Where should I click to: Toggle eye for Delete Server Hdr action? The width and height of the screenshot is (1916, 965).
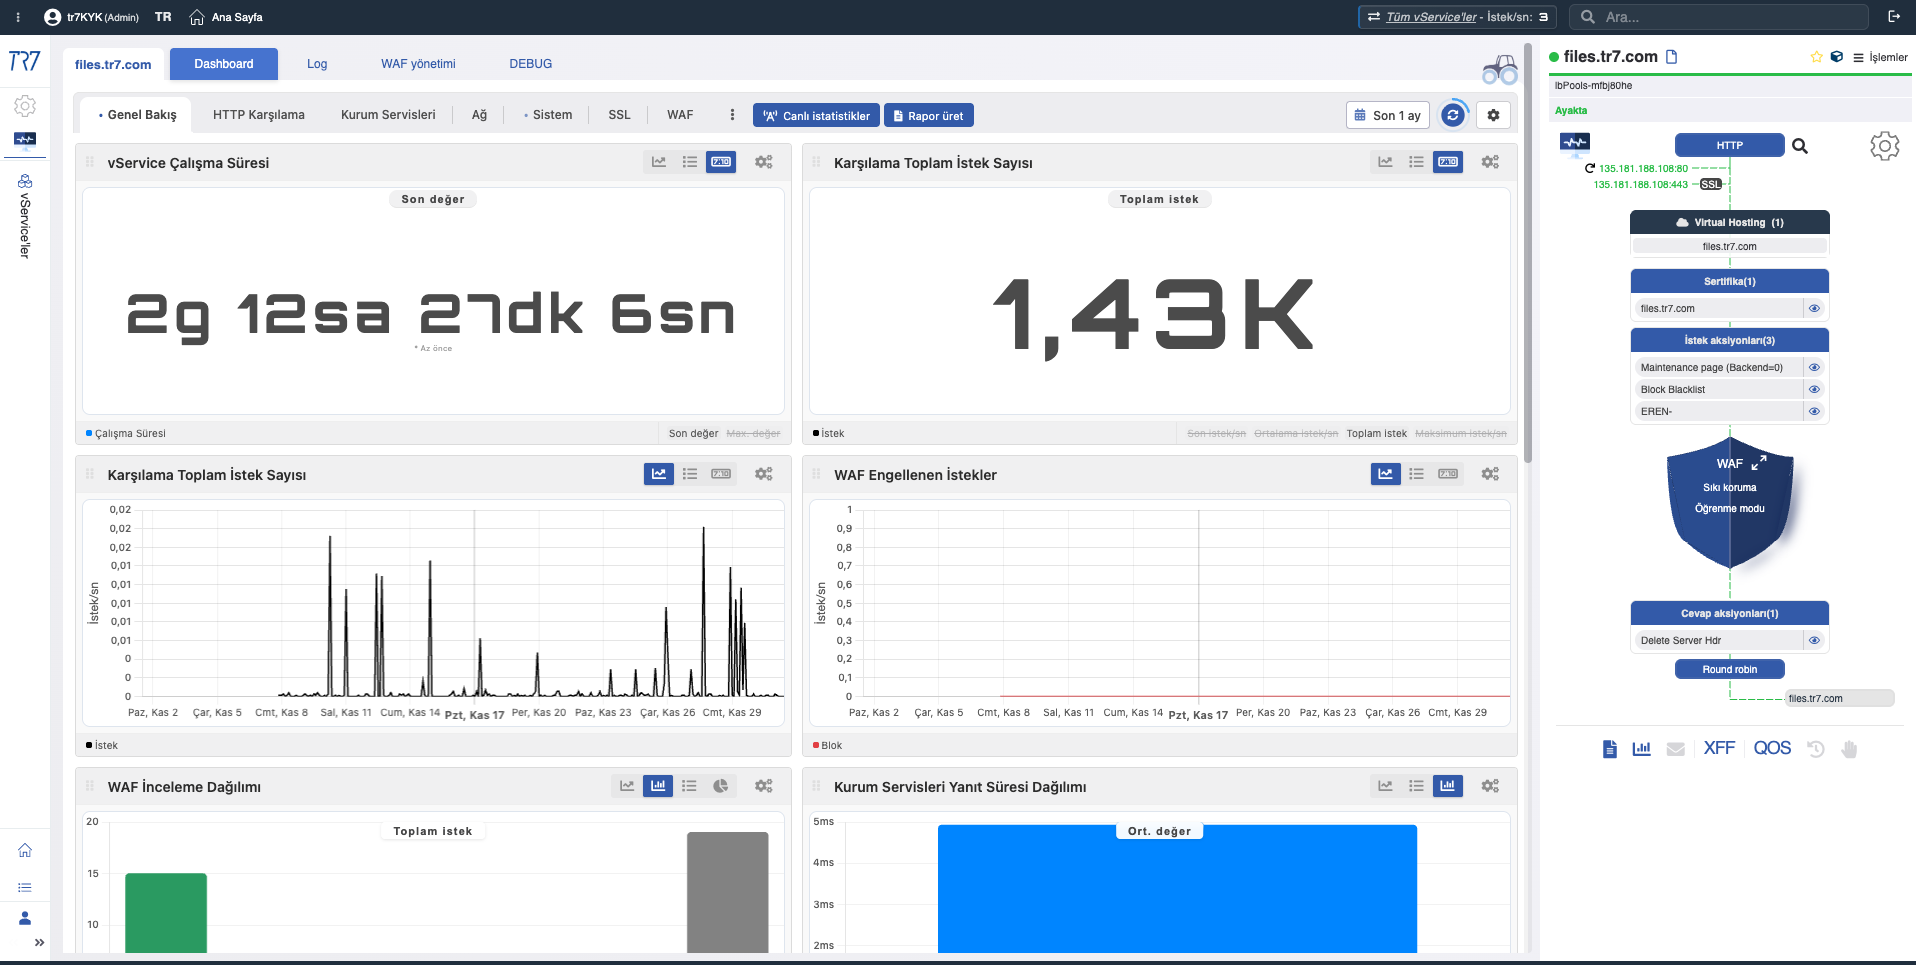tap(1814, 640)
